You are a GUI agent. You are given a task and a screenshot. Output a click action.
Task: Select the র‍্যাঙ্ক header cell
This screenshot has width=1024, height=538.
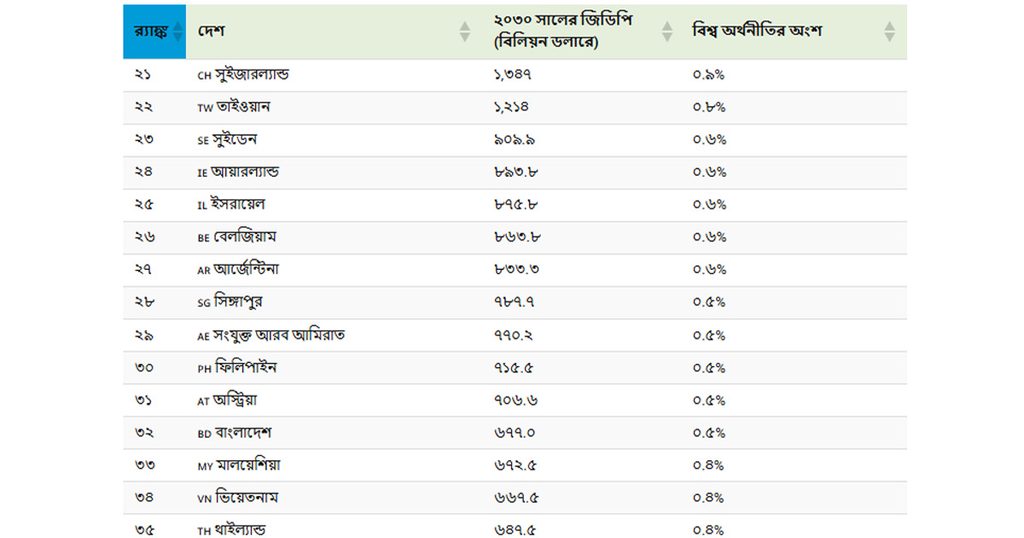[155, 31]
